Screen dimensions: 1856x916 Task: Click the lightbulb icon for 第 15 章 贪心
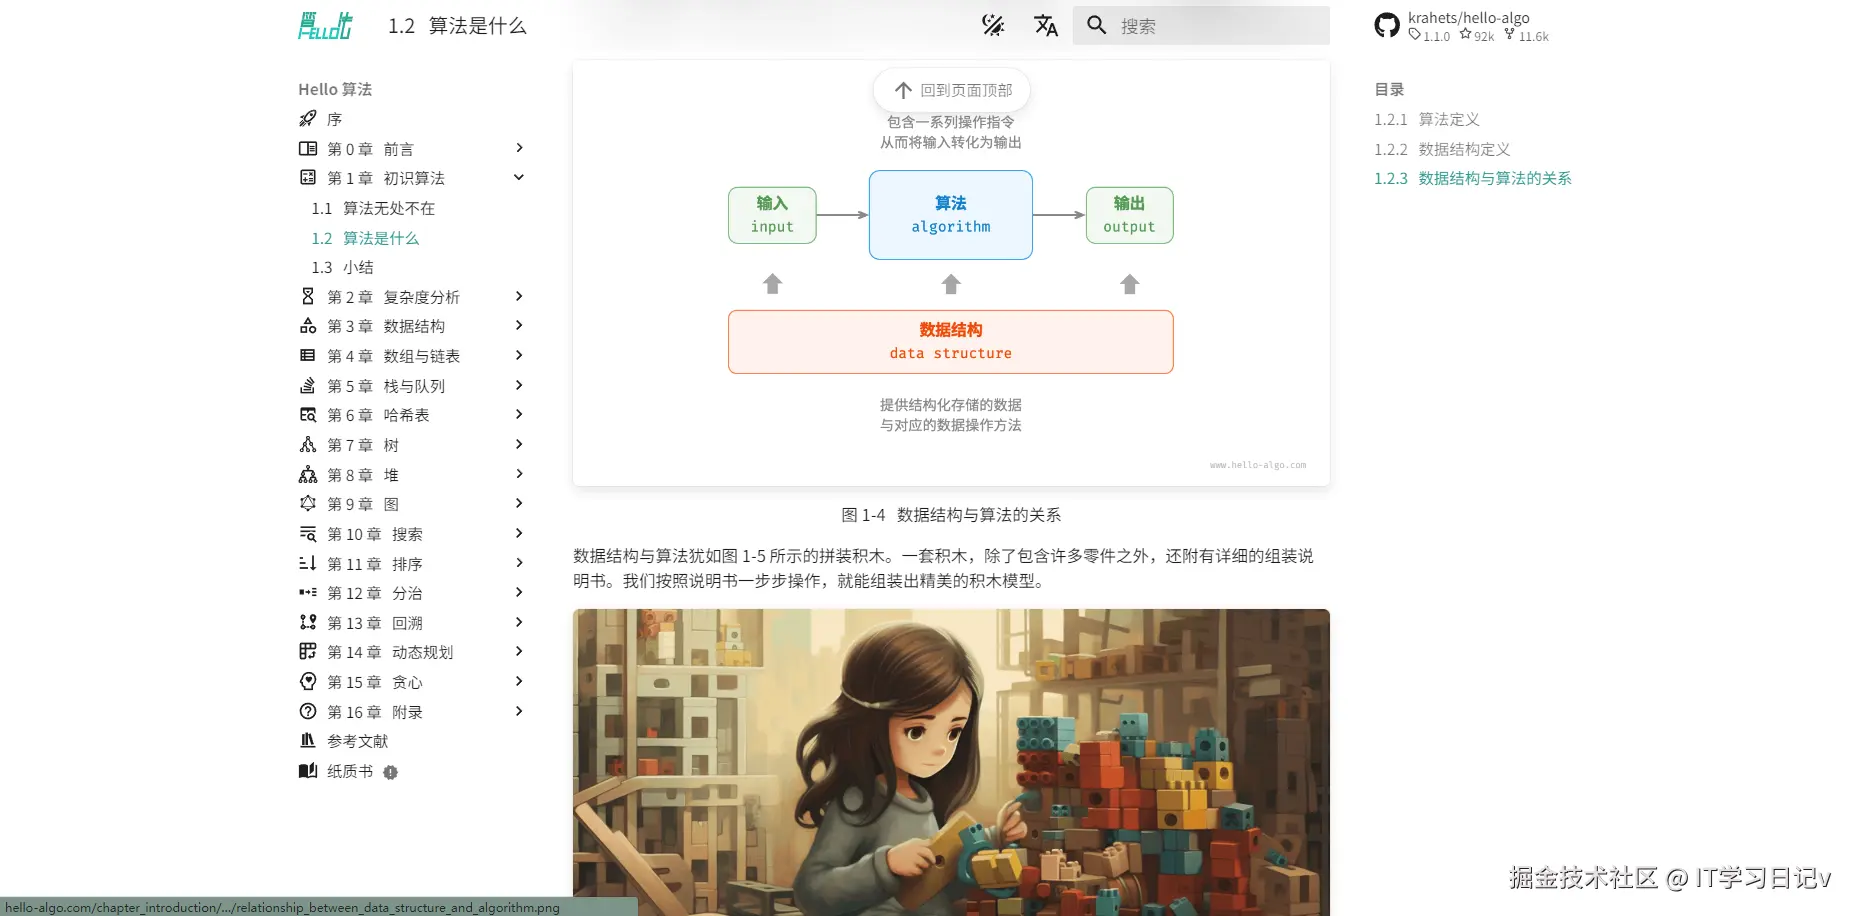pyautogui.click(x=309, y=681)
